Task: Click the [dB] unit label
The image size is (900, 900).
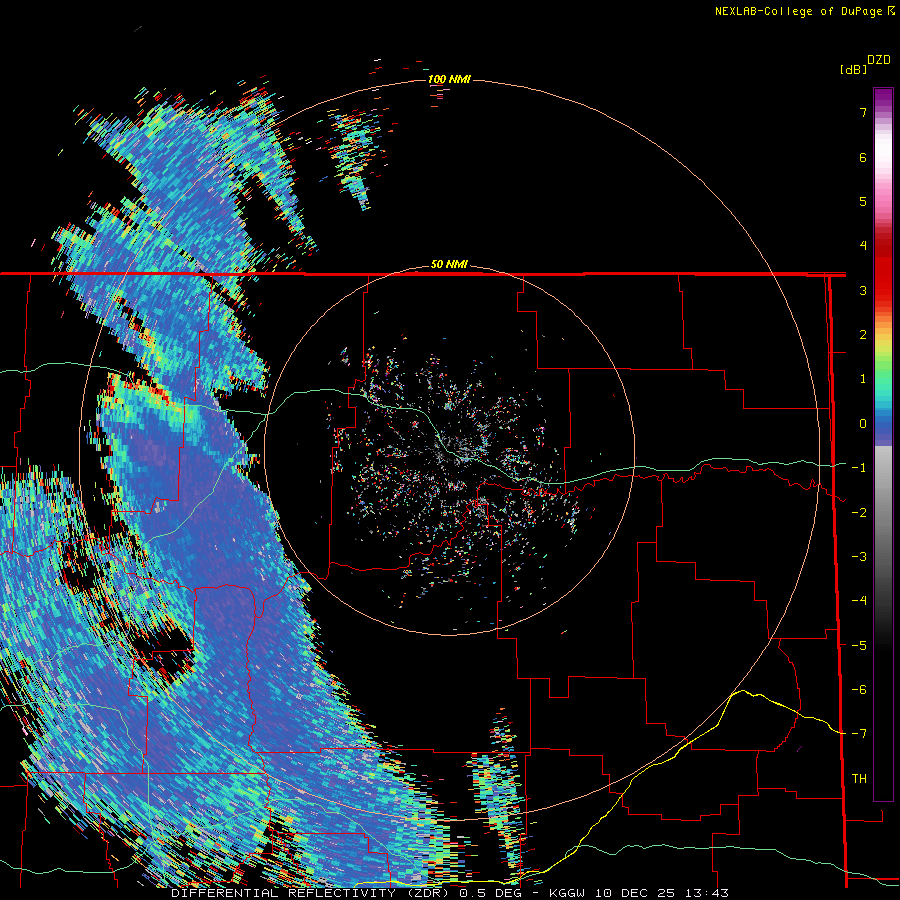Action: 853,69
